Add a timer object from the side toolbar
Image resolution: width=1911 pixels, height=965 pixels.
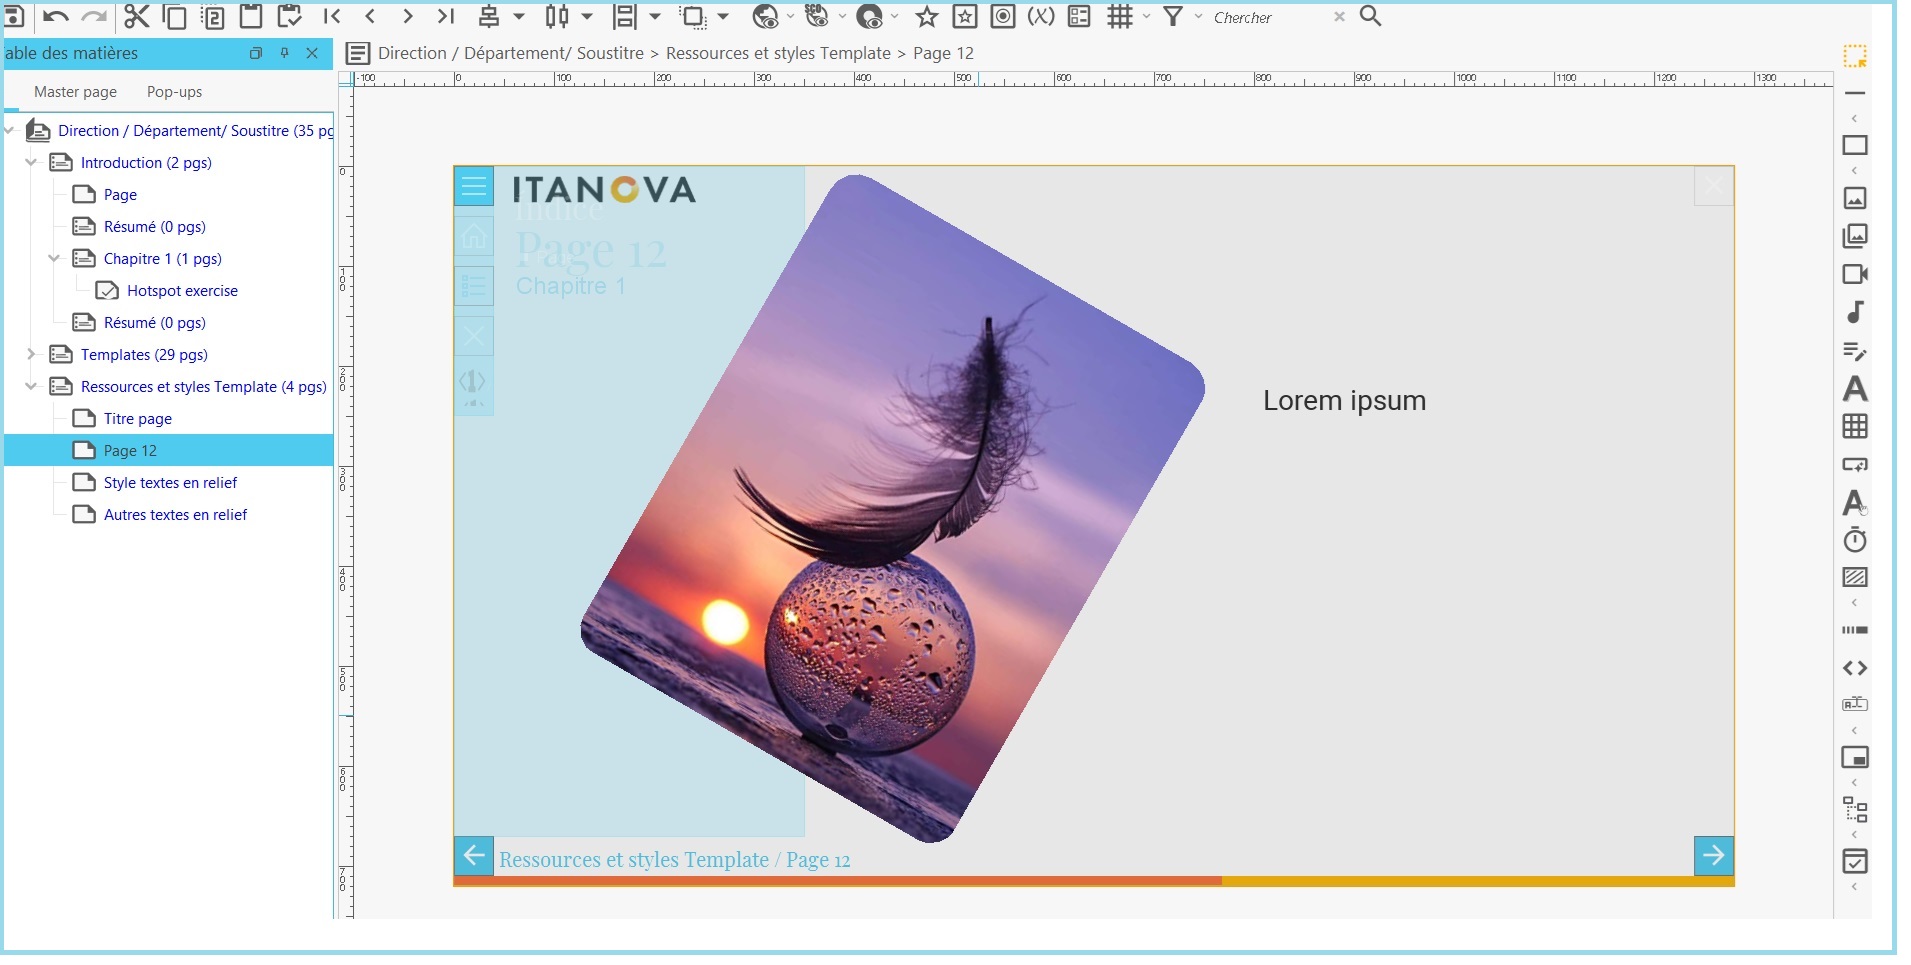click(x=1855, y=540)
